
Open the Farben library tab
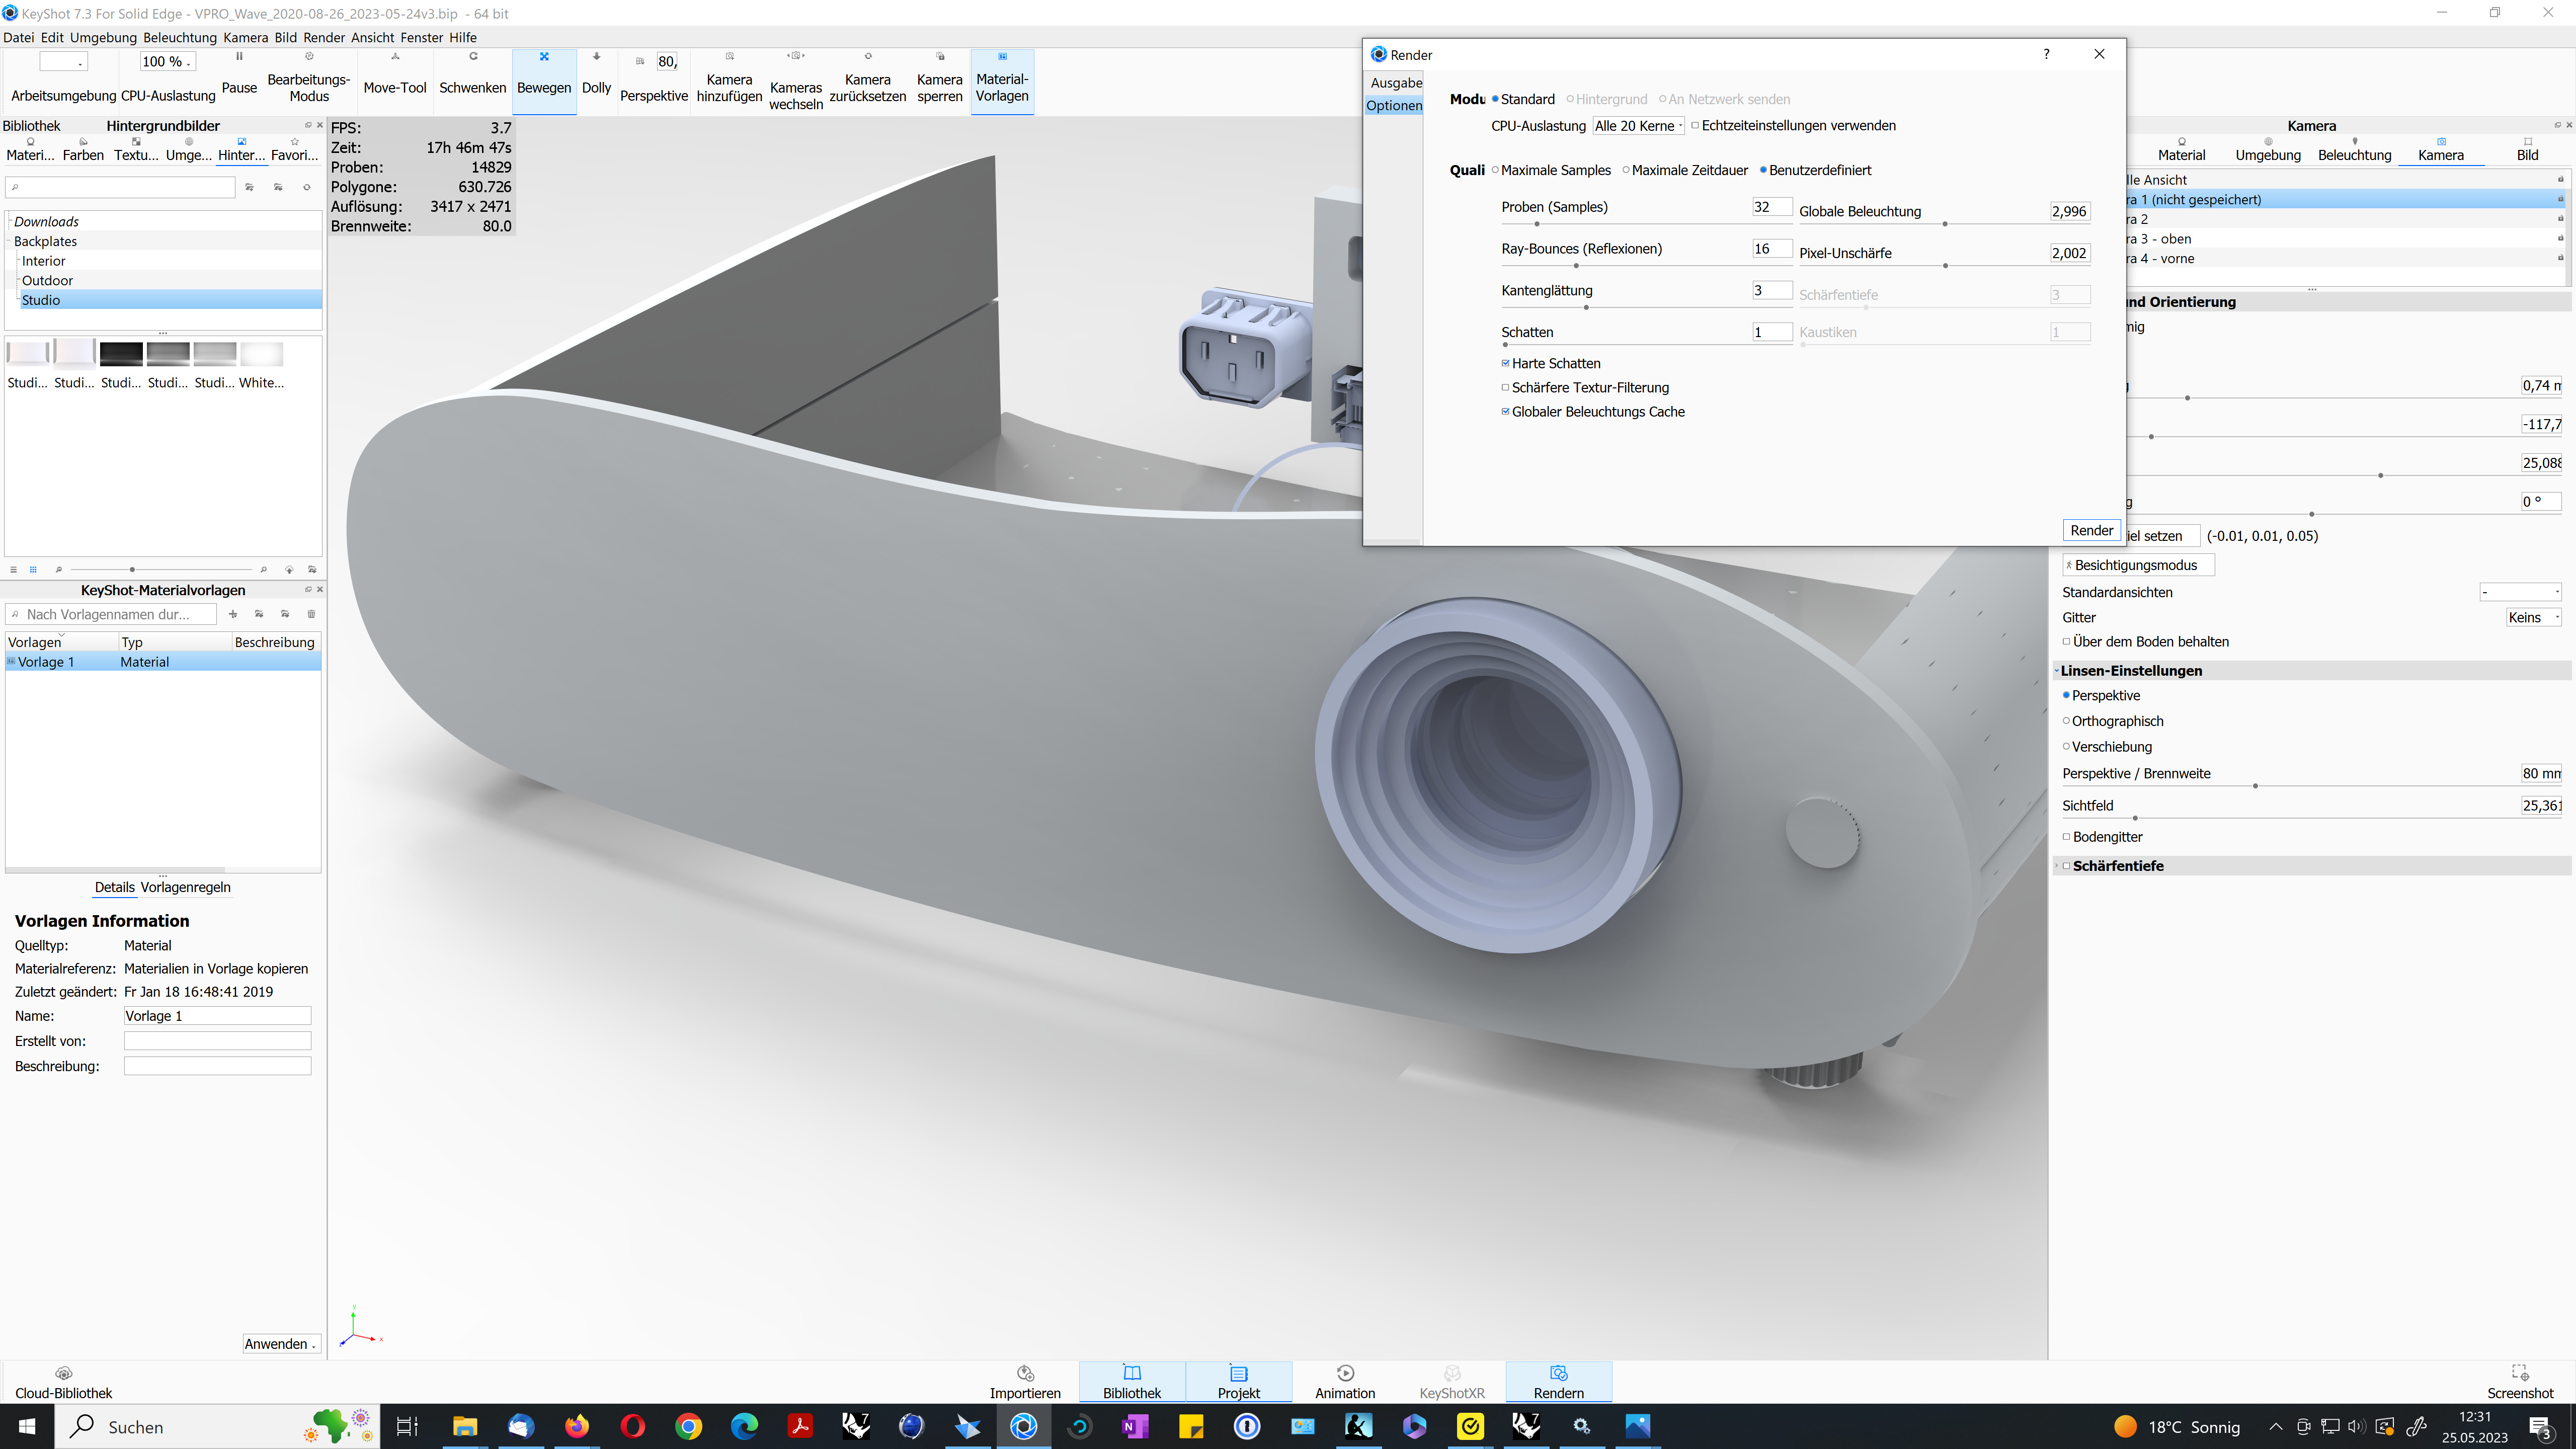point(83,149)
